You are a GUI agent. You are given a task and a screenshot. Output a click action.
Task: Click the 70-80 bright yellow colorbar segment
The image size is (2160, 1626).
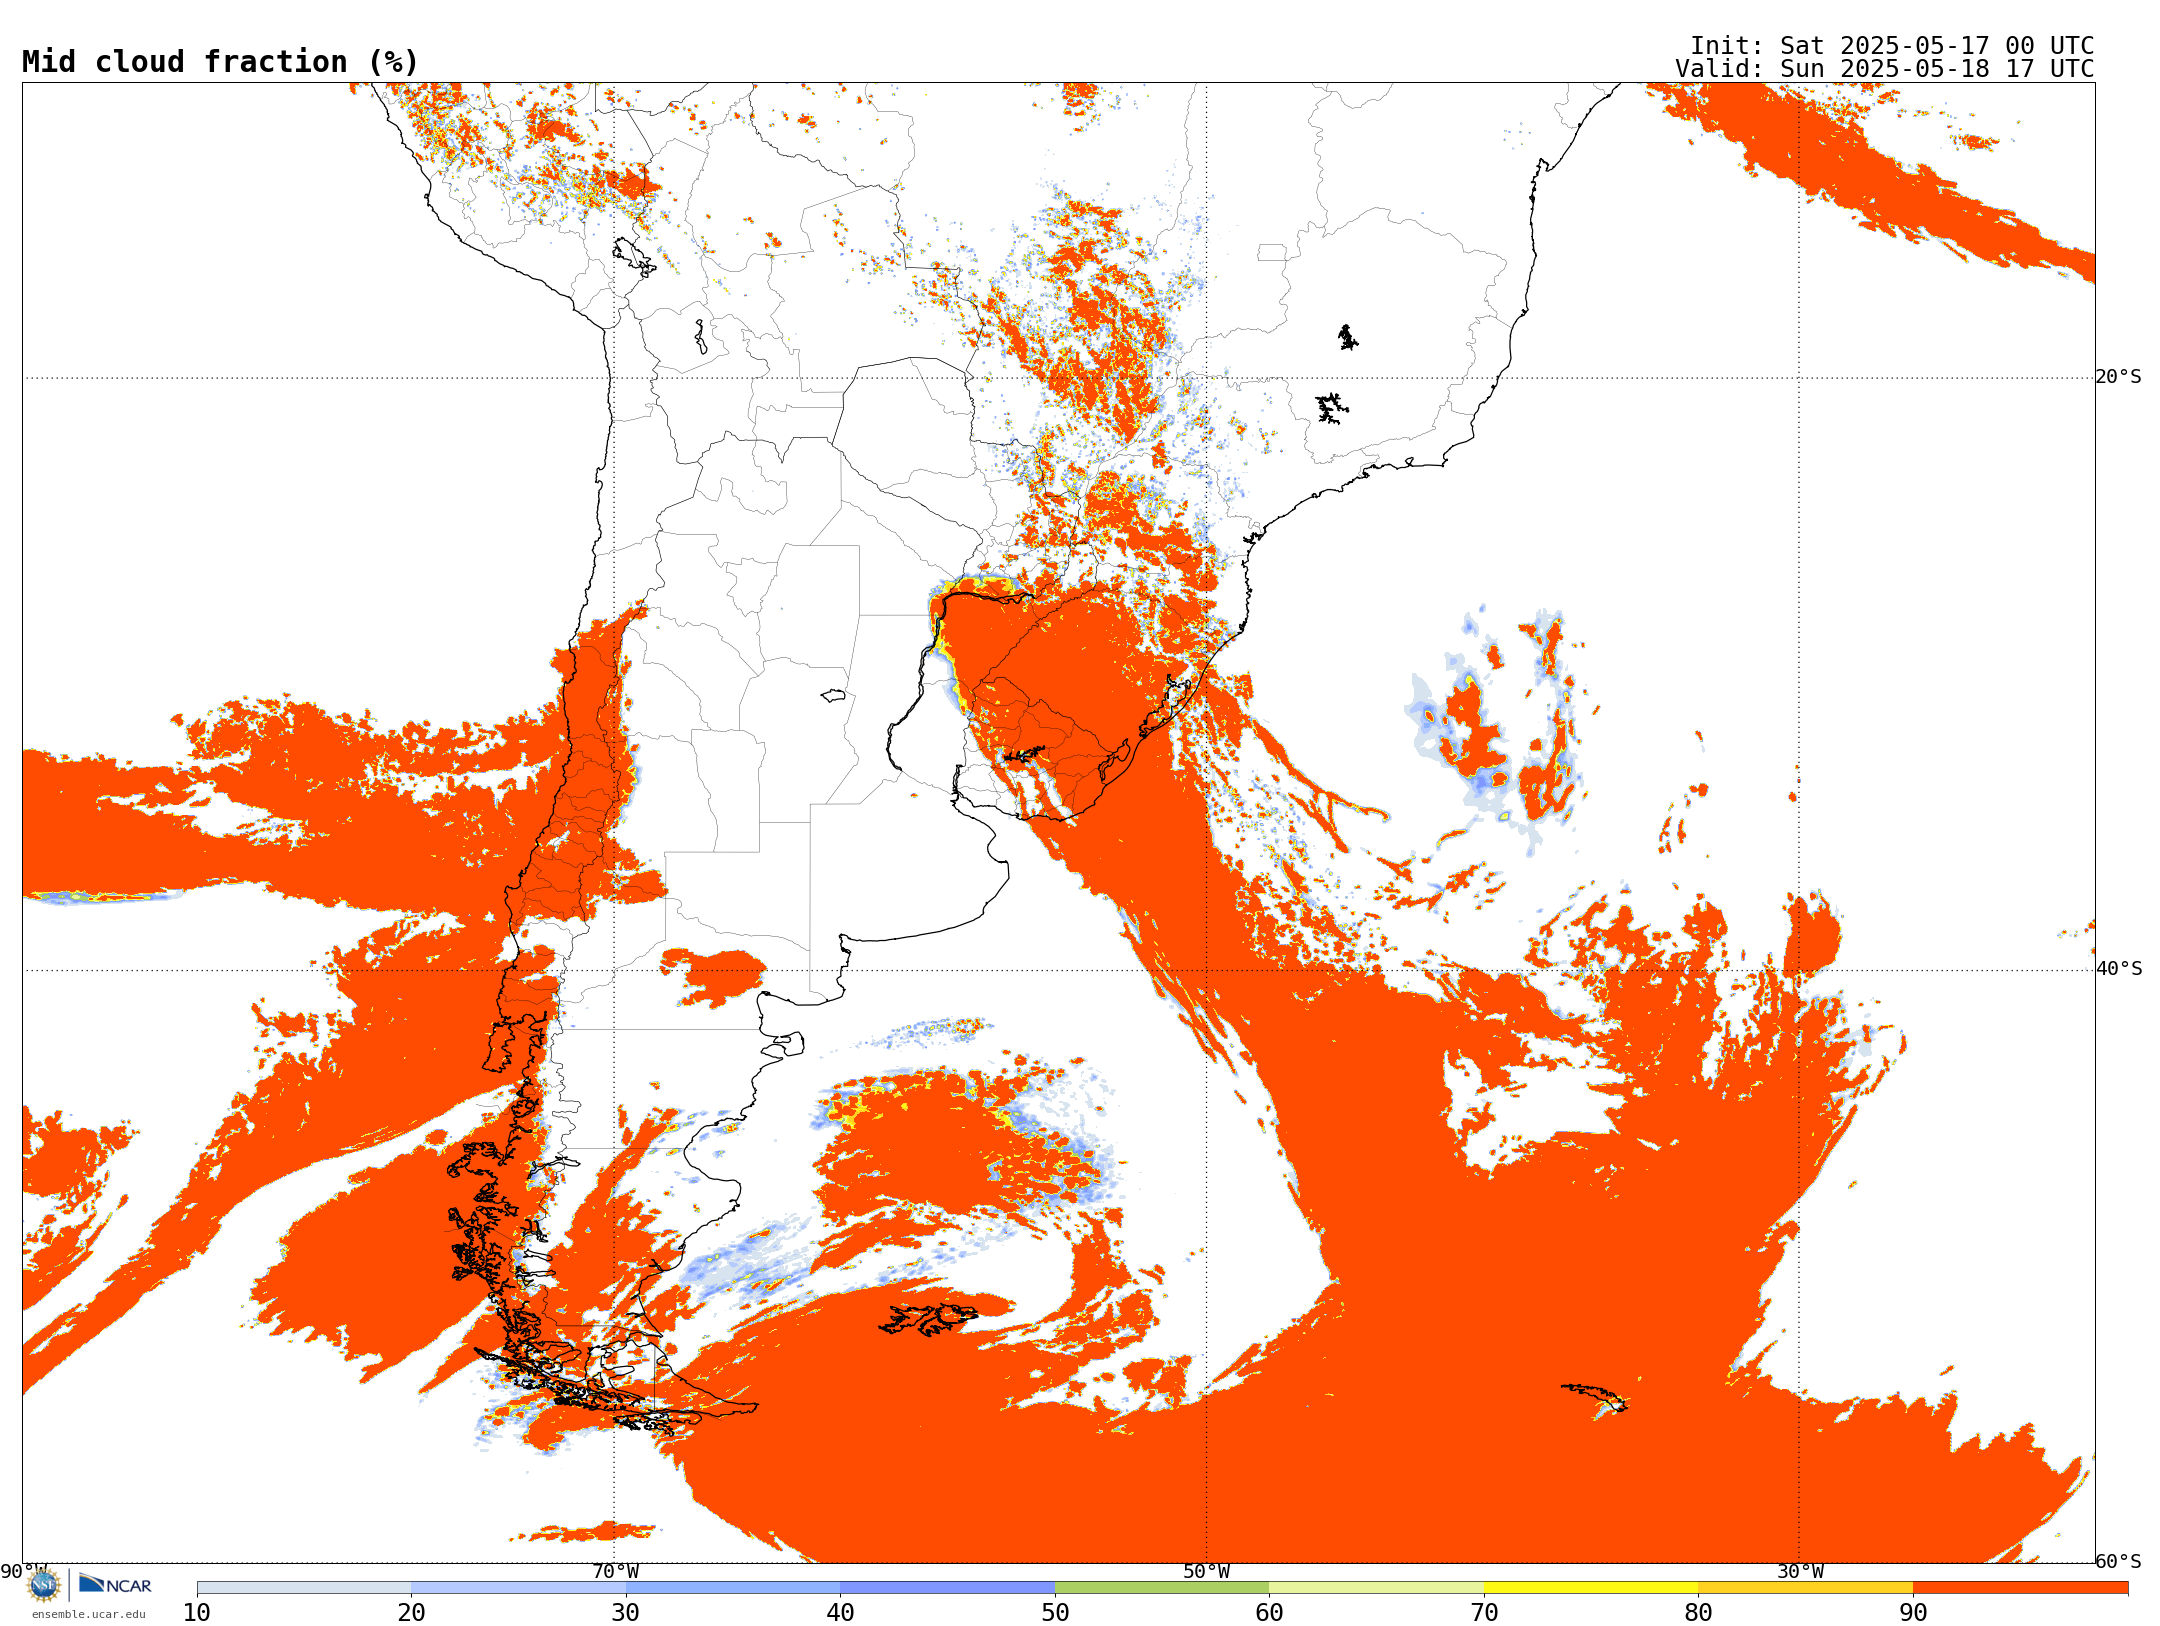tap(1591, 1588)
